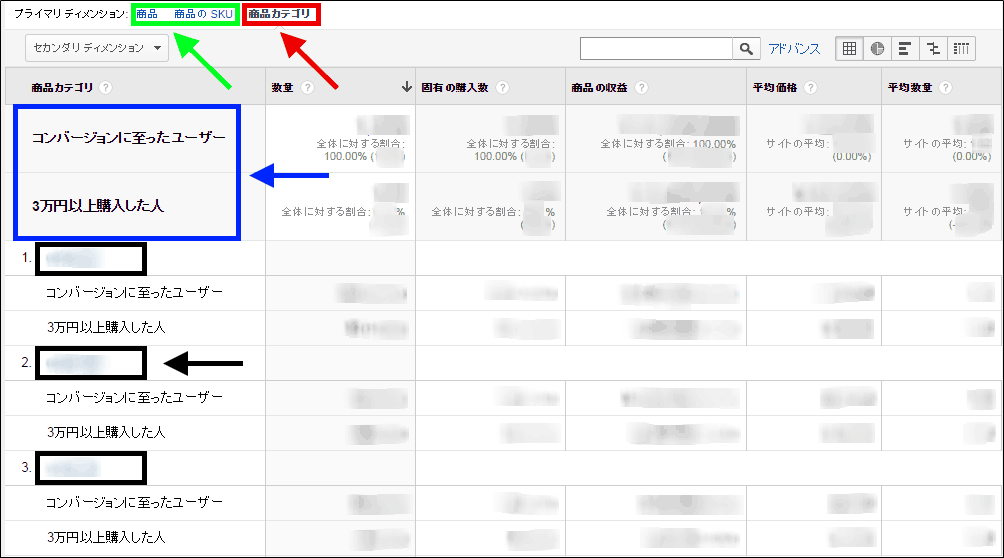The height and width of the screenshot is (558, 1004).
Task: Click 3万円以上購入した人 under row 3
Action: point(106,537)
